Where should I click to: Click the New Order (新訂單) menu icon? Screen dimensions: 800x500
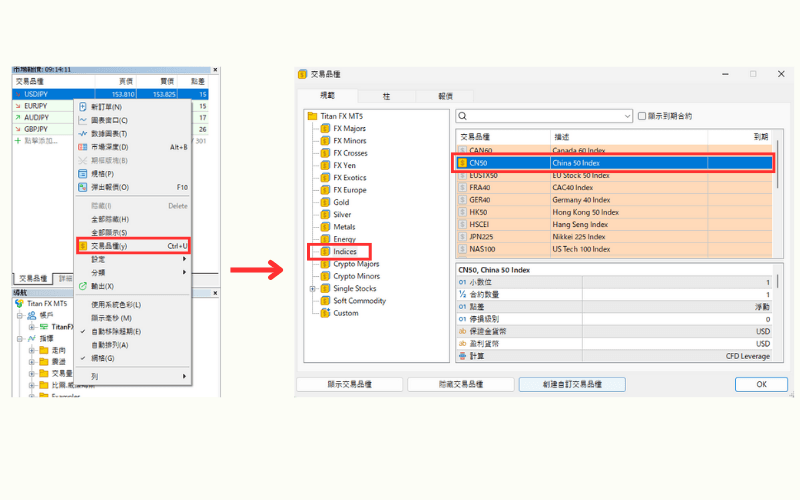point(83,107)
